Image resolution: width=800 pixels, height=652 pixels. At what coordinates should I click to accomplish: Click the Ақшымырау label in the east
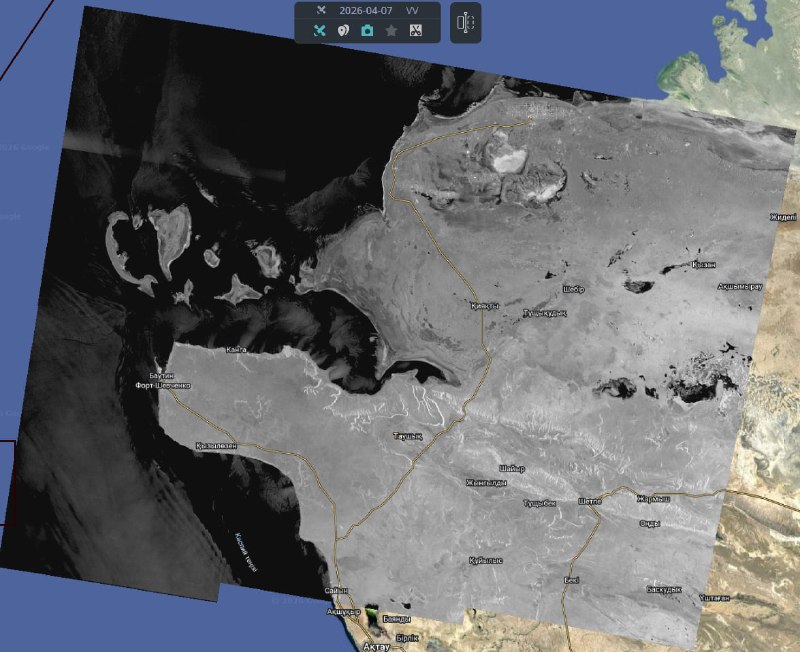(740, 287)
